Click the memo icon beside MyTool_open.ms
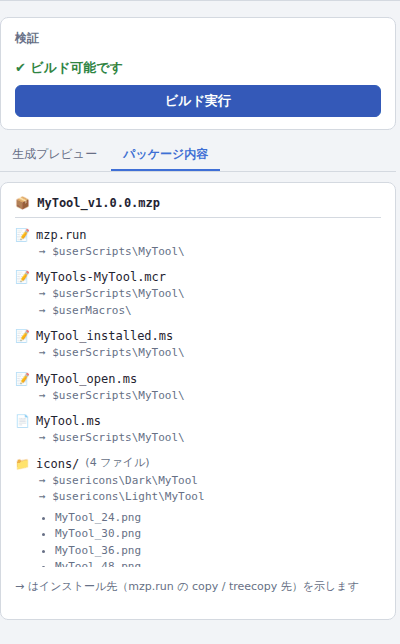Screen dimensions: 400x644 tap(22, 379)
